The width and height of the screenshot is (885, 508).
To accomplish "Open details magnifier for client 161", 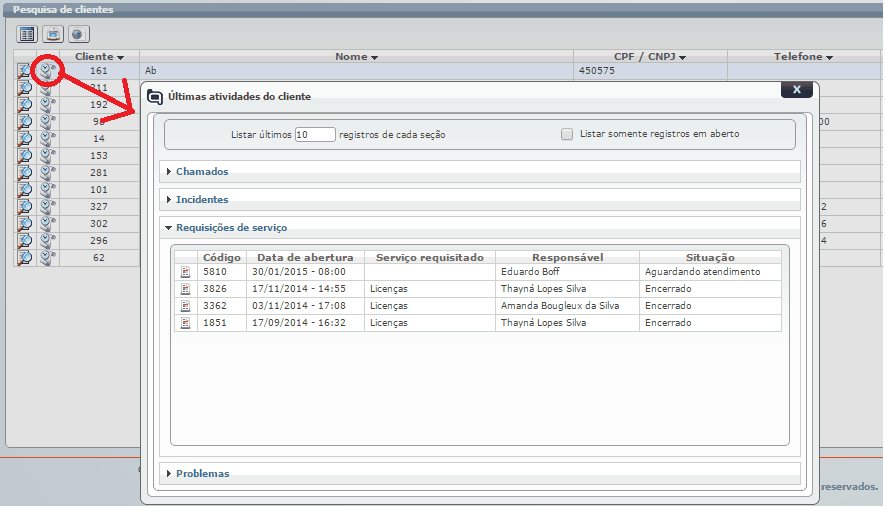I will coord(24,71).
